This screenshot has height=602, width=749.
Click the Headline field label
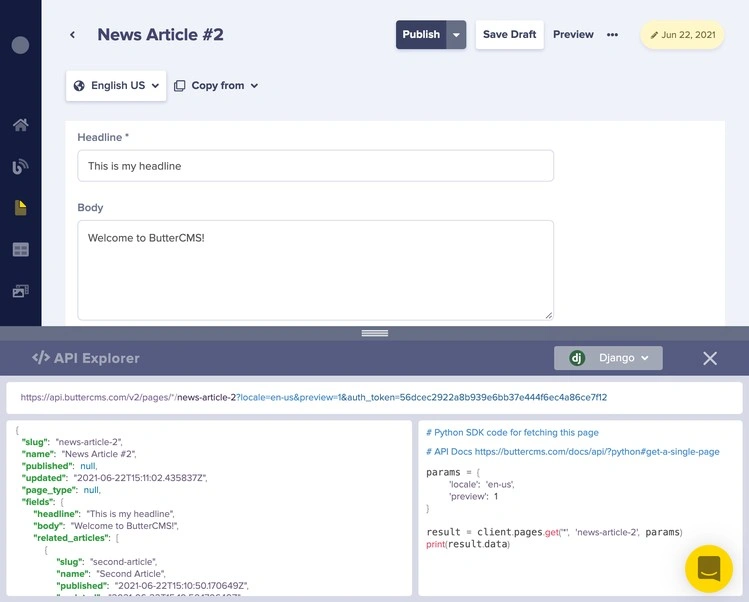point(103,137)
